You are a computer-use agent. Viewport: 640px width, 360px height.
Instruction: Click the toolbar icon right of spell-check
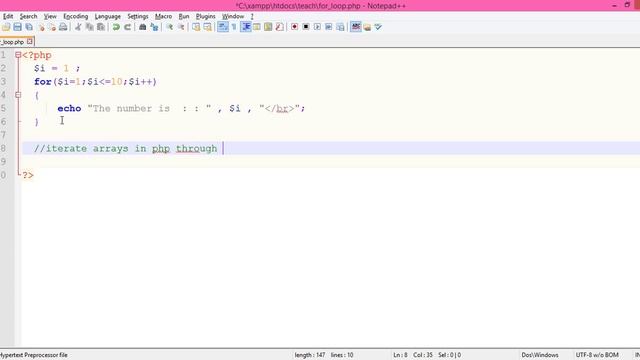[x=367, y=27]
